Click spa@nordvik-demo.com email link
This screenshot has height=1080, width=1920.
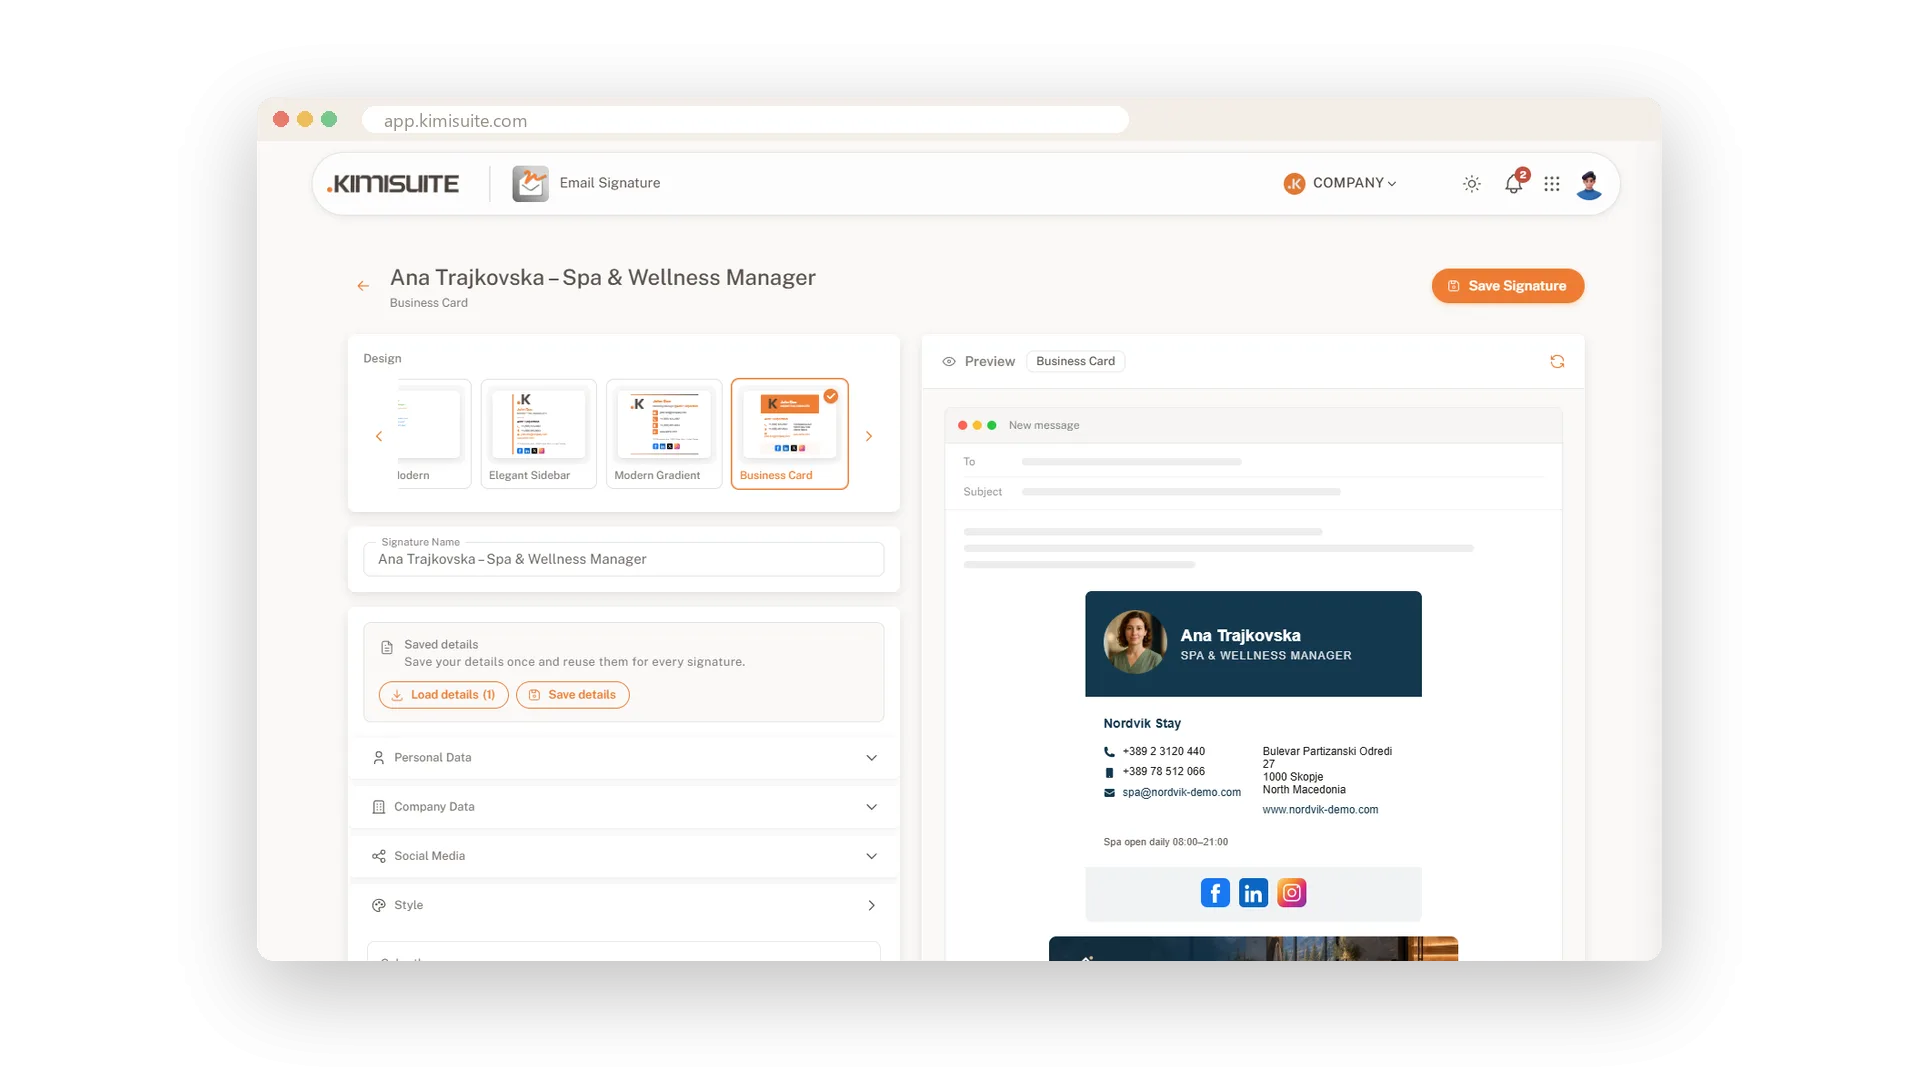pos(1181,793)
